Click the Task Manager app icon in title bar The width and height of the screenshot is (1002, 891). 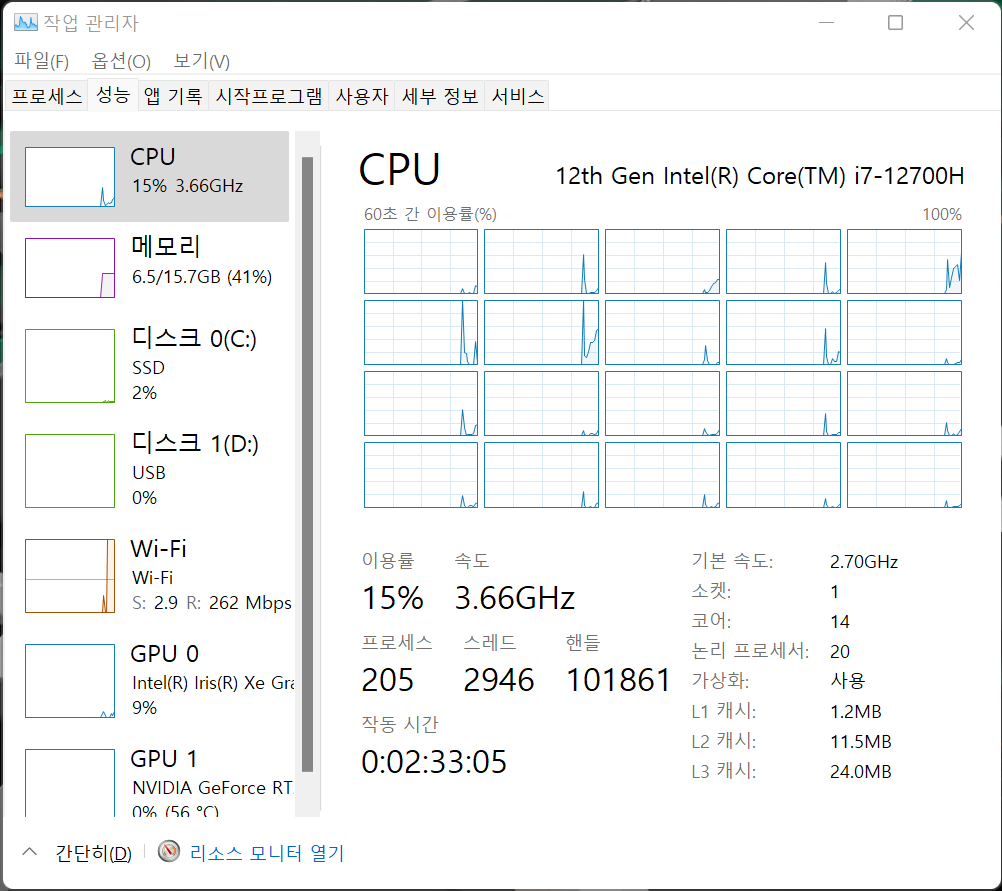pos(27,22)
